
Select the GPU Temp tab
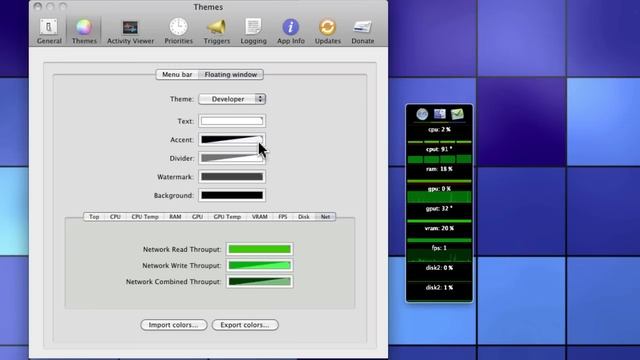[x=227, y=217]
